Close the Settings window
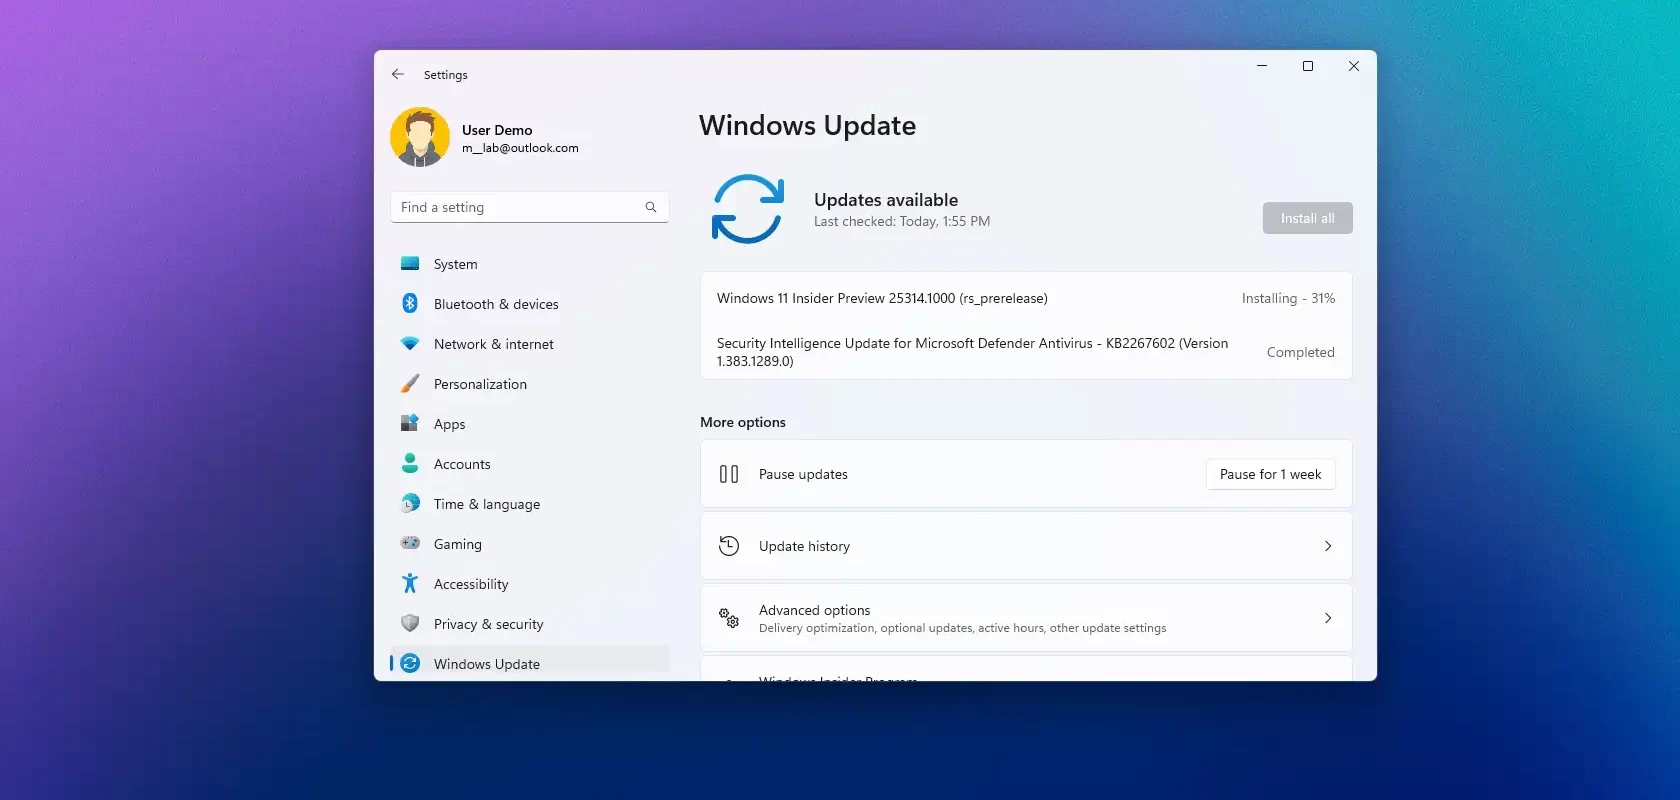 tap(1354, 66)
